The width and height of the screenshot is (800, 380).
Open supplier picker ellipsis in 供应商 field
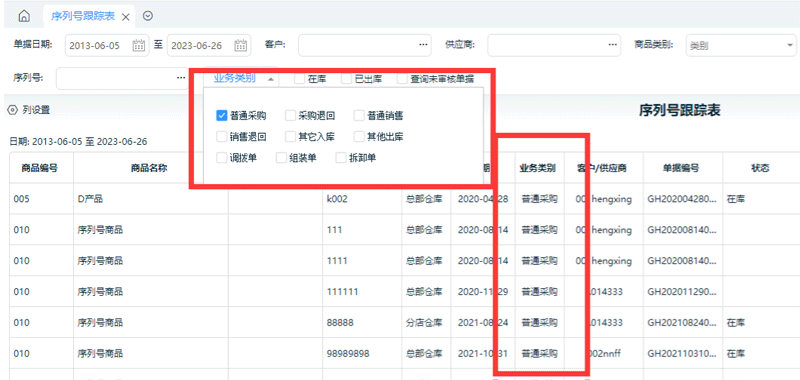click(x=612, y=45)
